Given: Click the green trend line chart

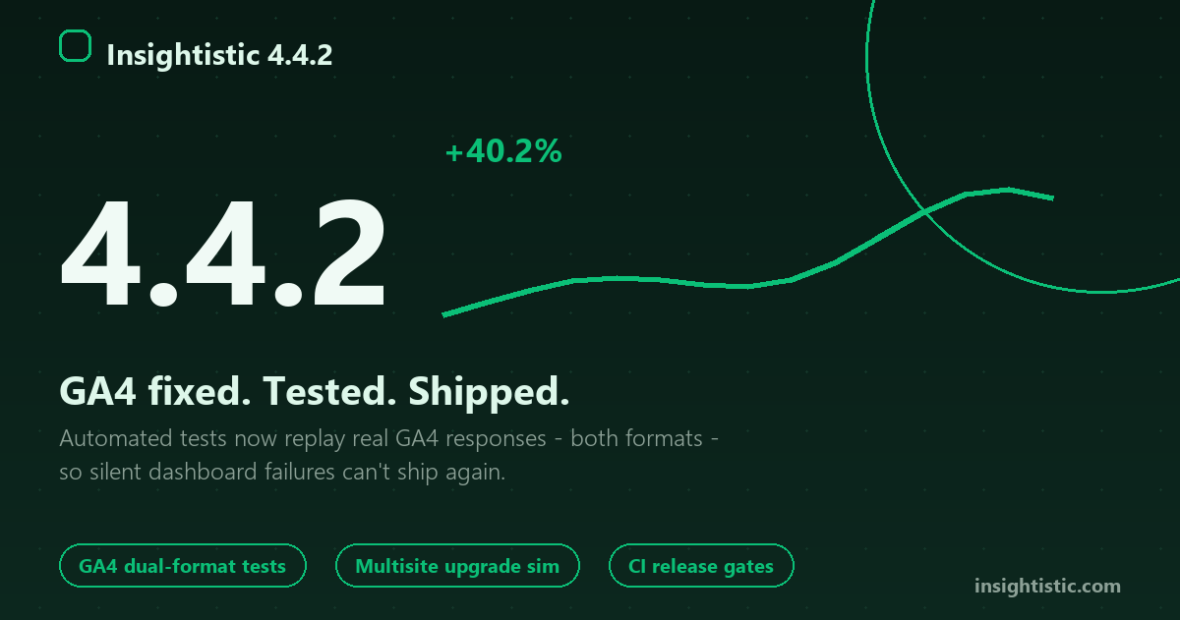Looking at the screenshot, I should coord(747,253).
